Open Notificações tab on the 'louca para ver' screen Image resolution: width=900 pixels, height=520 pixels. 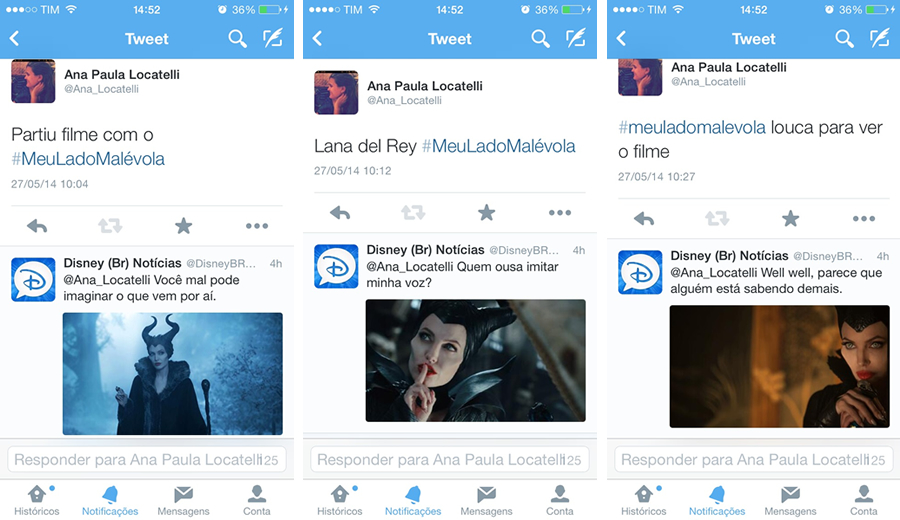[717, 500]
